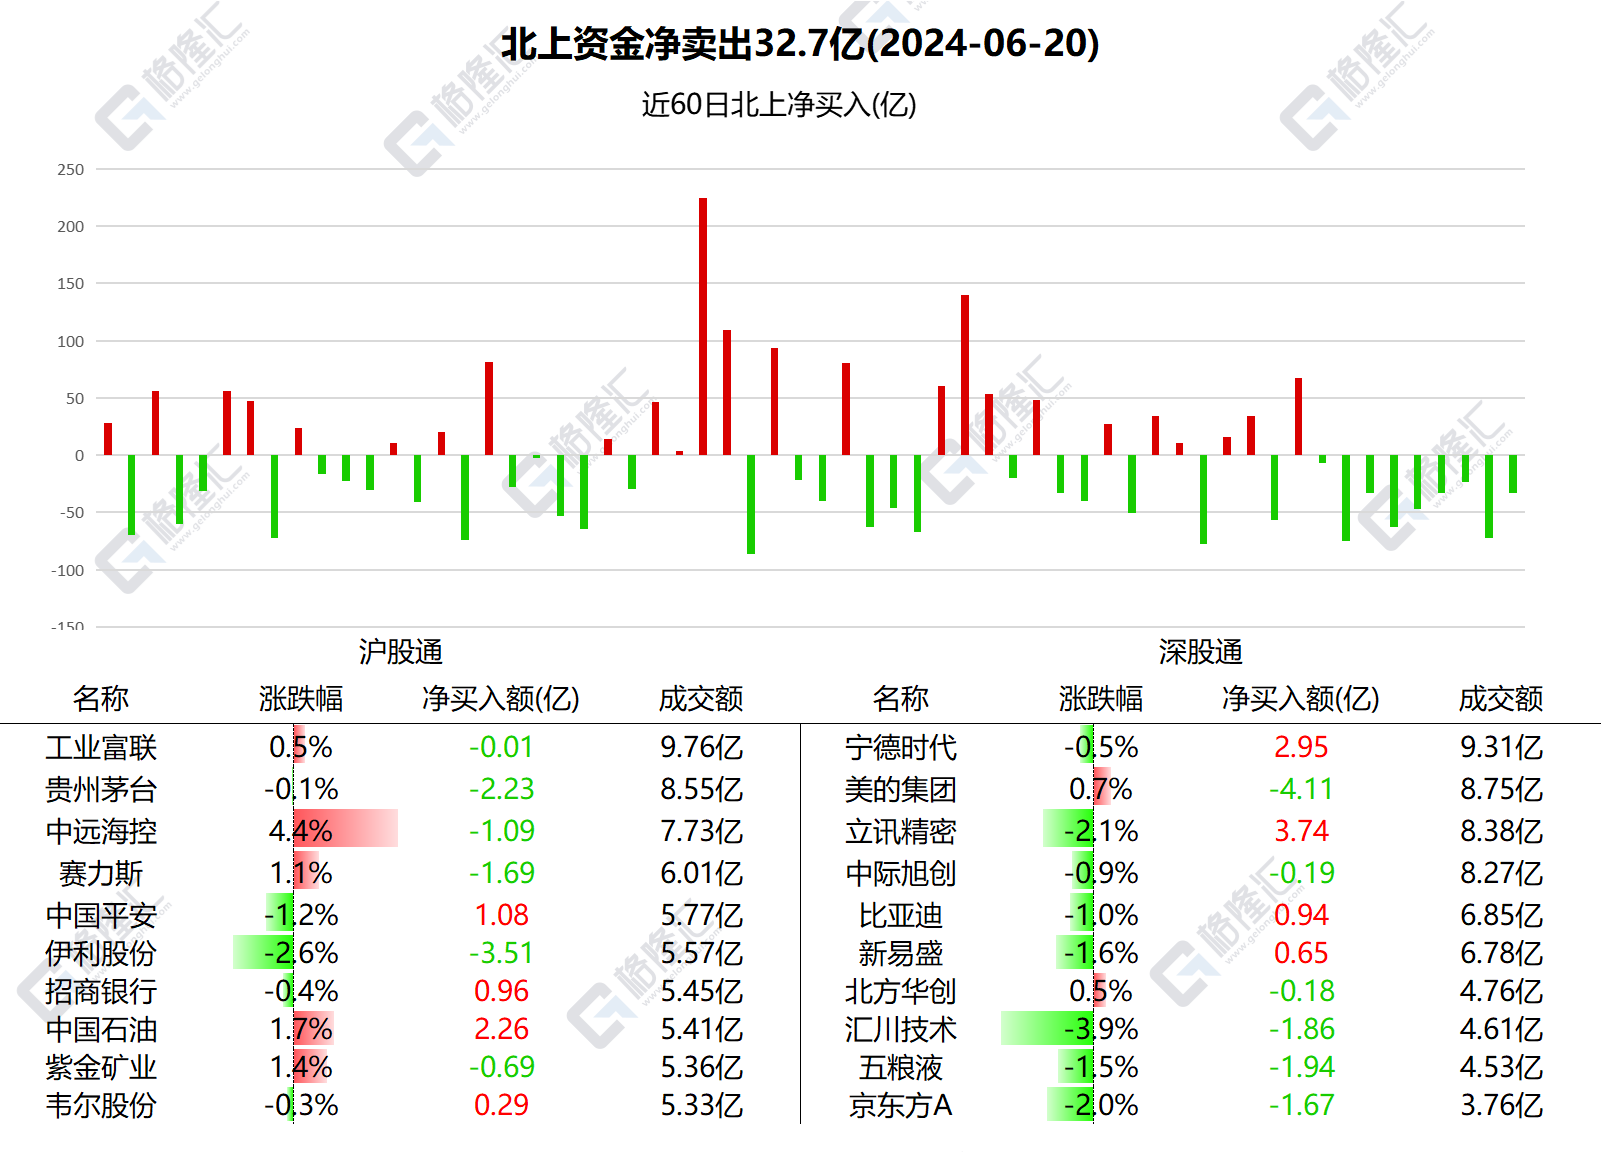The width and height of the screenshot is (1601, 1152).
Task: Click the chart title 北上资金净卖出32.7亿
Action: coord(800,43)
